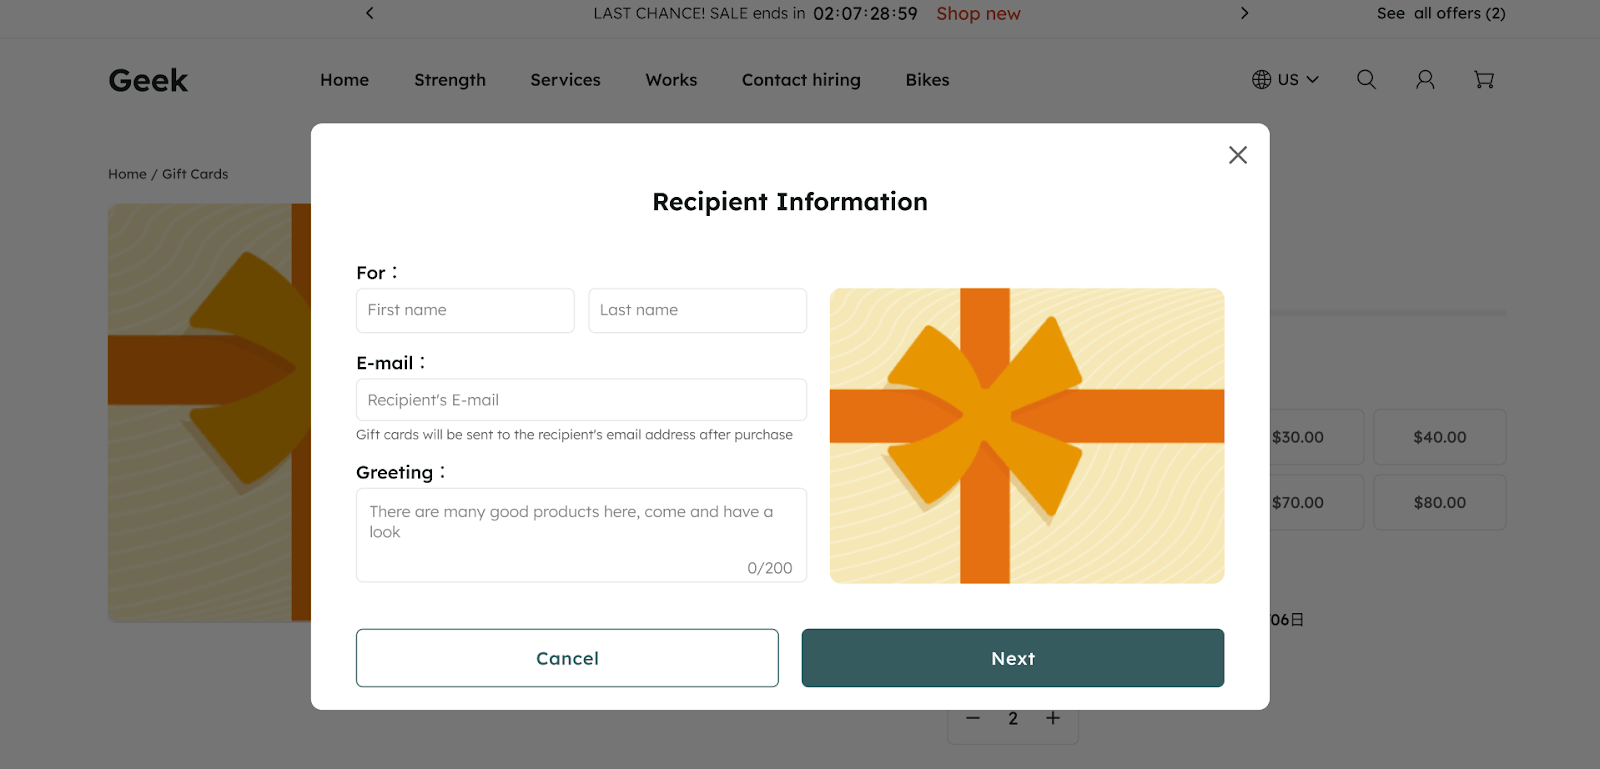
Task: Open the Strength menu item
Action: point(450,80)
